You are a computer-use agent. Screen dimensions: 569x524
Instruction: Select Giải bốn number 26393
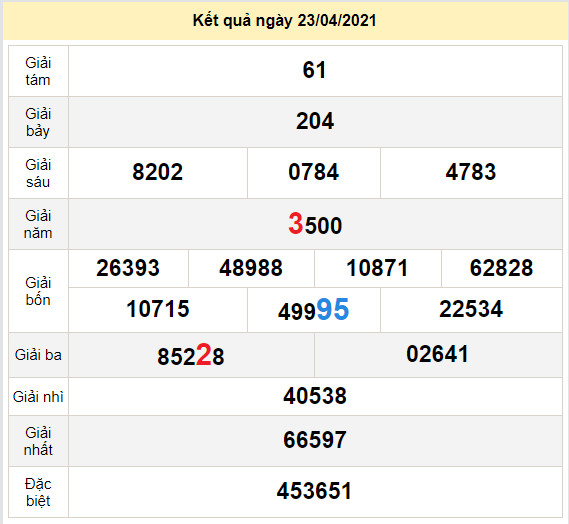coord(128,268)
